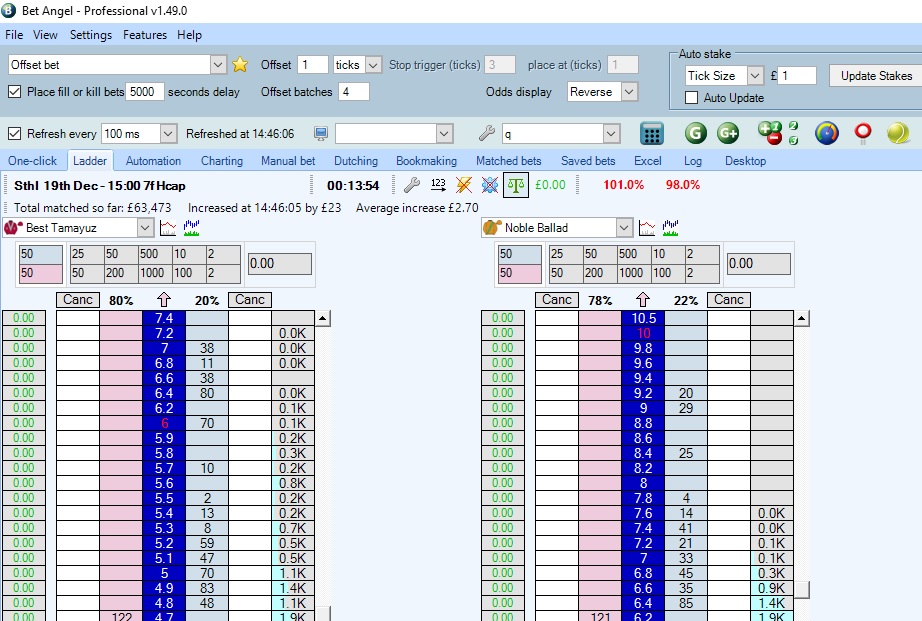
Task: Click the up arrow between 78% and 22%
Action: pos(643,300)
